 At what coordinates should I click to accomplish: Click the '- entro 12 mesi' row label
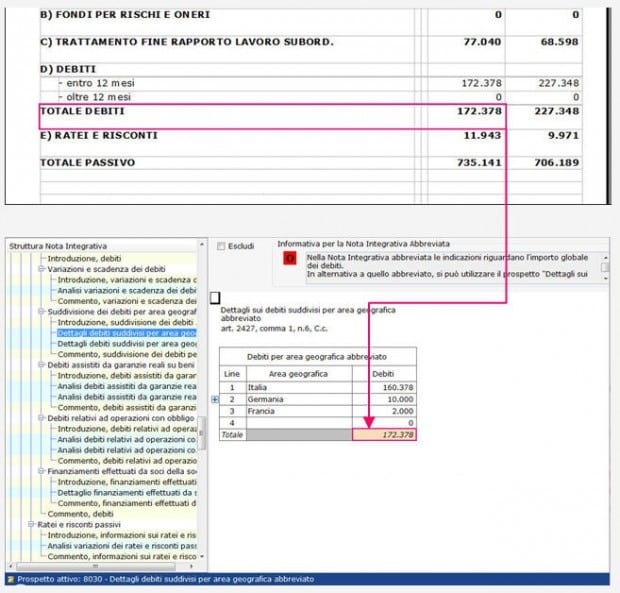(96, 83)
